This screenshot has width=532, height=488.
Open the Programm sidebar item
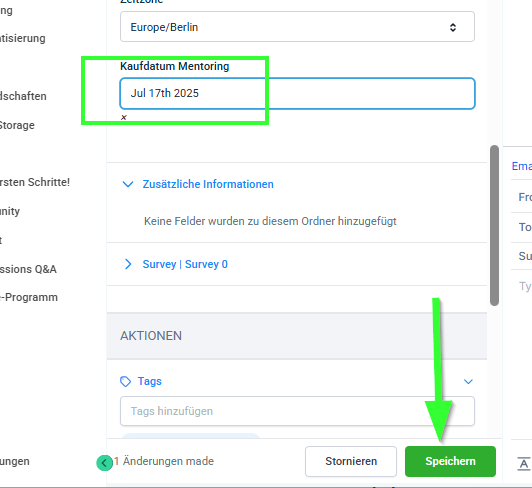click(29, 297)
